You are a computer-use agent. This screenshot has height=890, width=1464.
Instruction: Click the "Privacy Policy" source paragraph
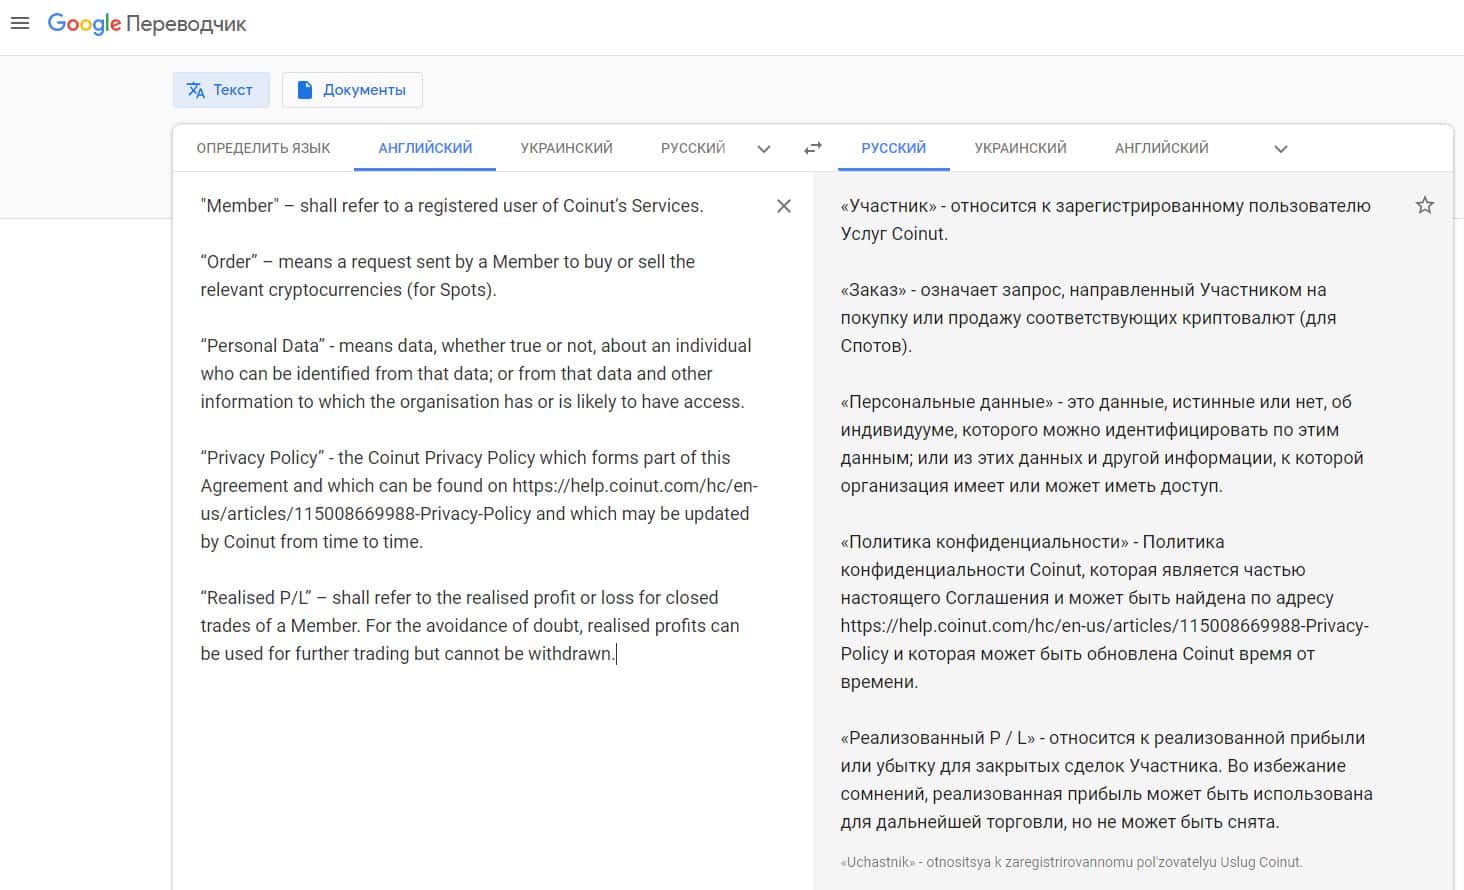tap(479, 500)
